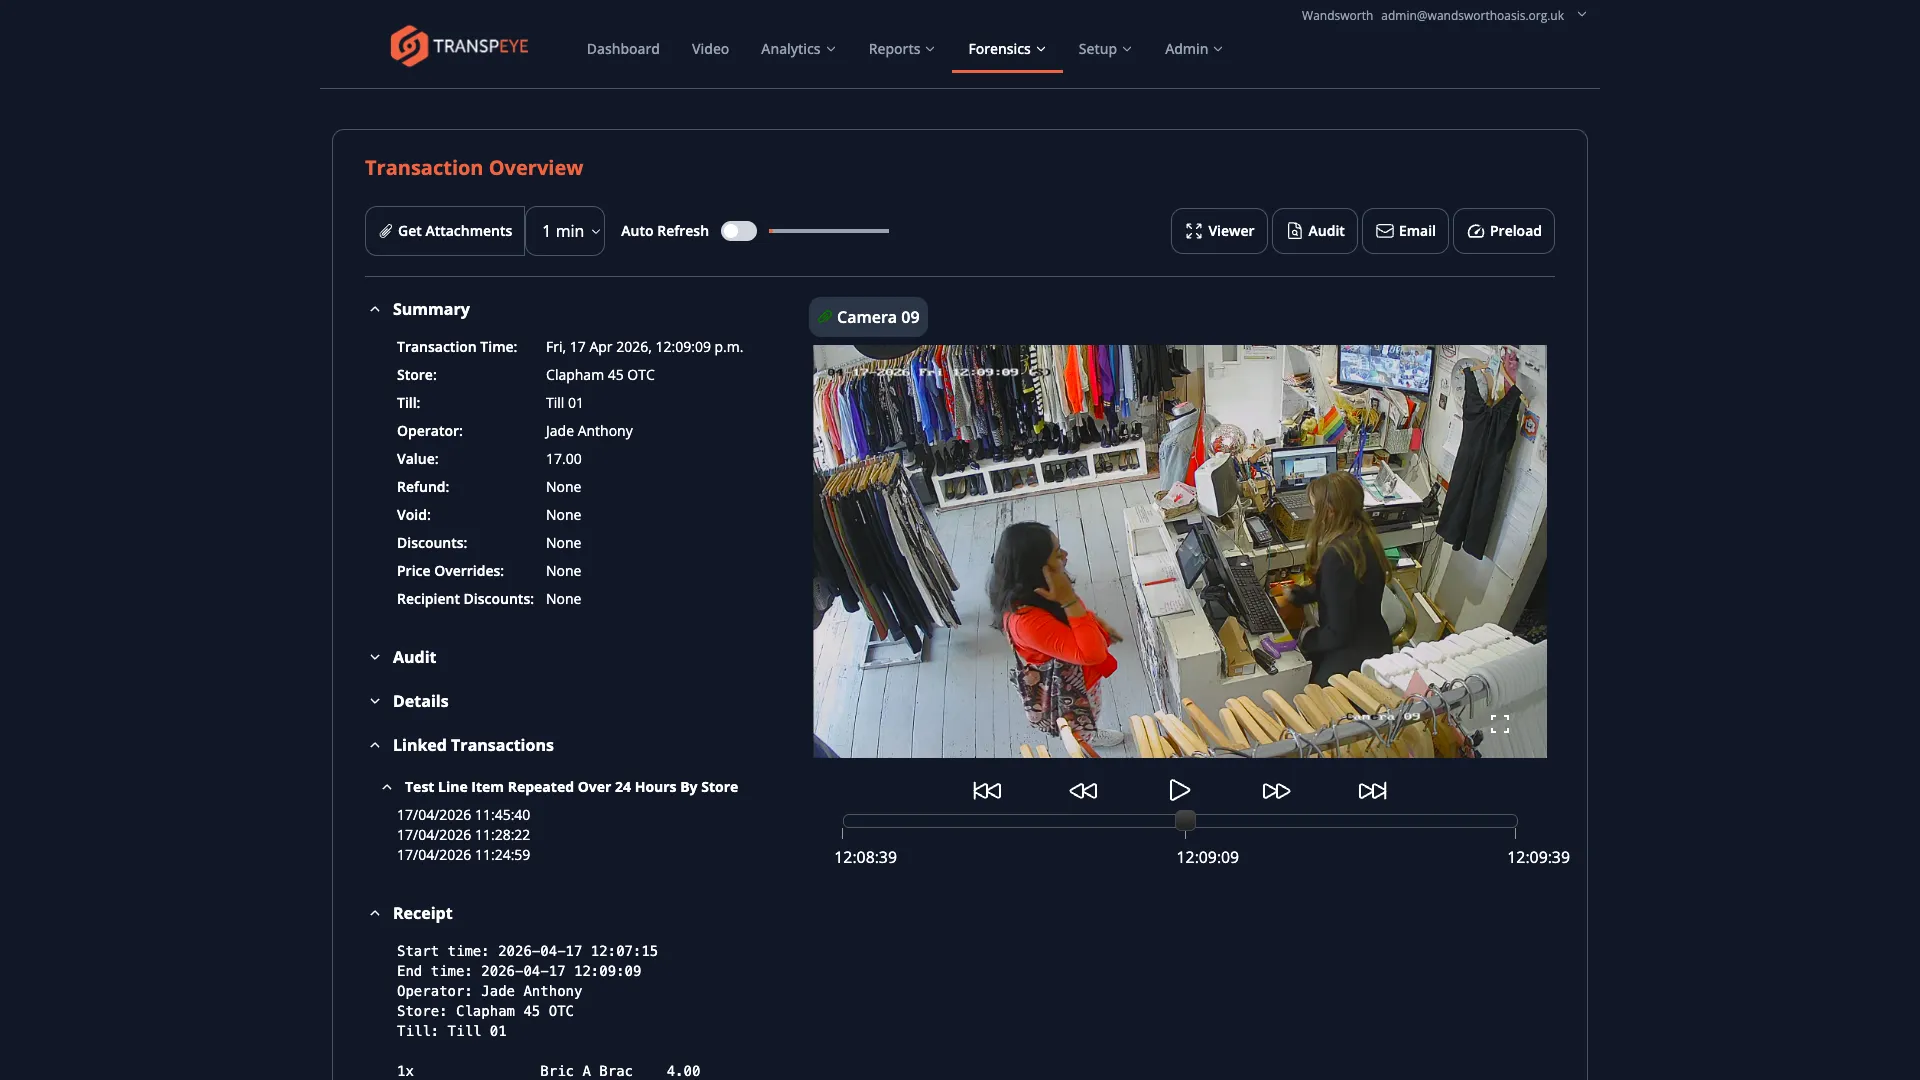Enable Auto Refresh
This screenshot has height=1080, width=1920.
tap(739, 231)
